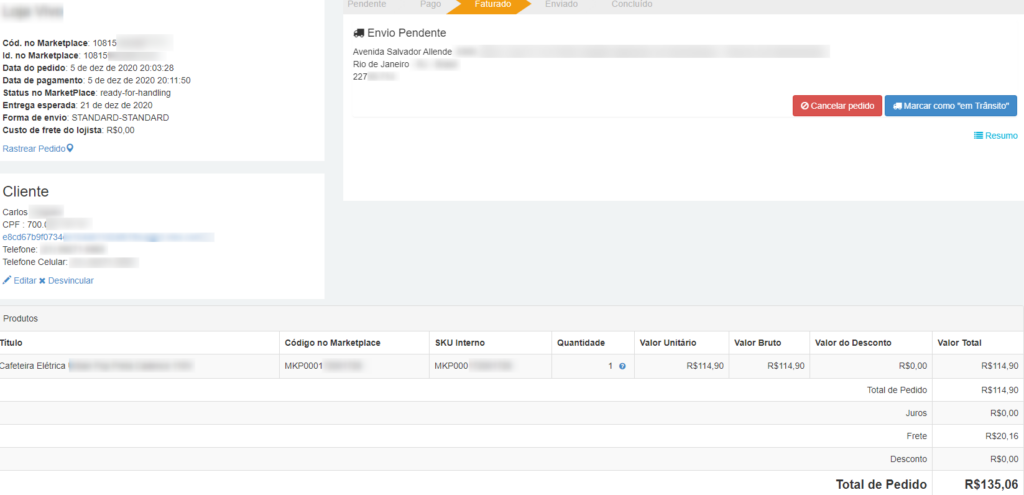The height and width of the screenshot is (495, 1024).
Task: Open the Concluído status step
Action: click(631, 5)
